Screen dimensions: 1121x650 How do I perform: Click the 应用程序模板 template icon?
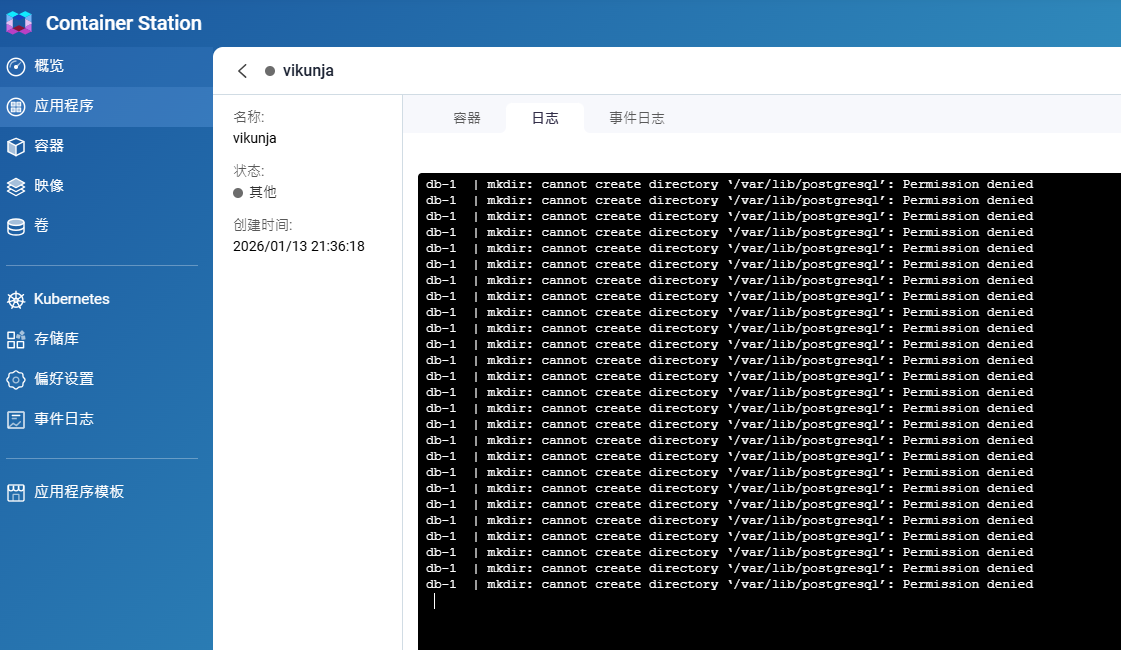[x=16, y=492]
